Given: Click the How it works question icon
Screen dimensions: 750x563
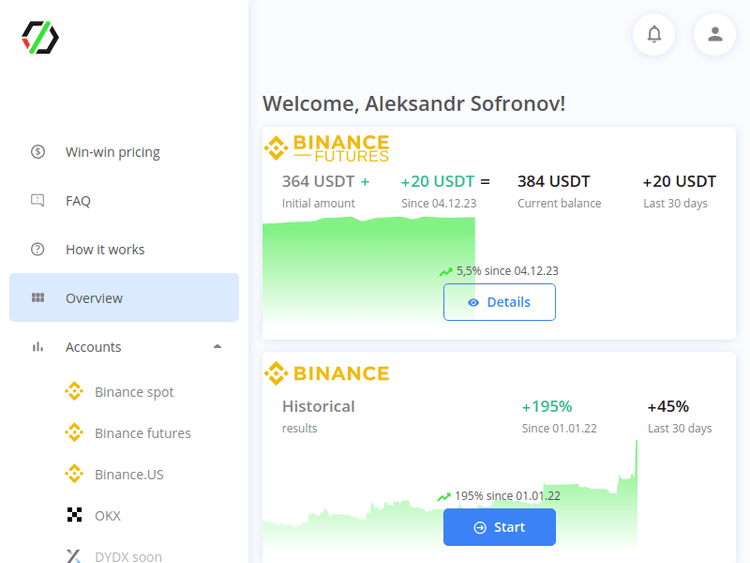Looking at the screenshot, I should pos(38,249).
